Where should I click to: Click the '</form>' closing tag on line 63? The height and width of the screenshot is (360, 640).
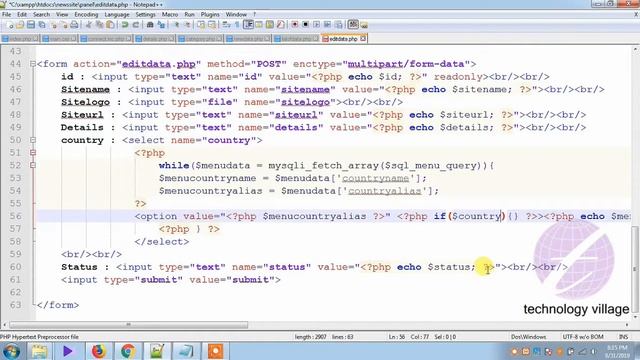pyautogui.click(x=58, y=305)
